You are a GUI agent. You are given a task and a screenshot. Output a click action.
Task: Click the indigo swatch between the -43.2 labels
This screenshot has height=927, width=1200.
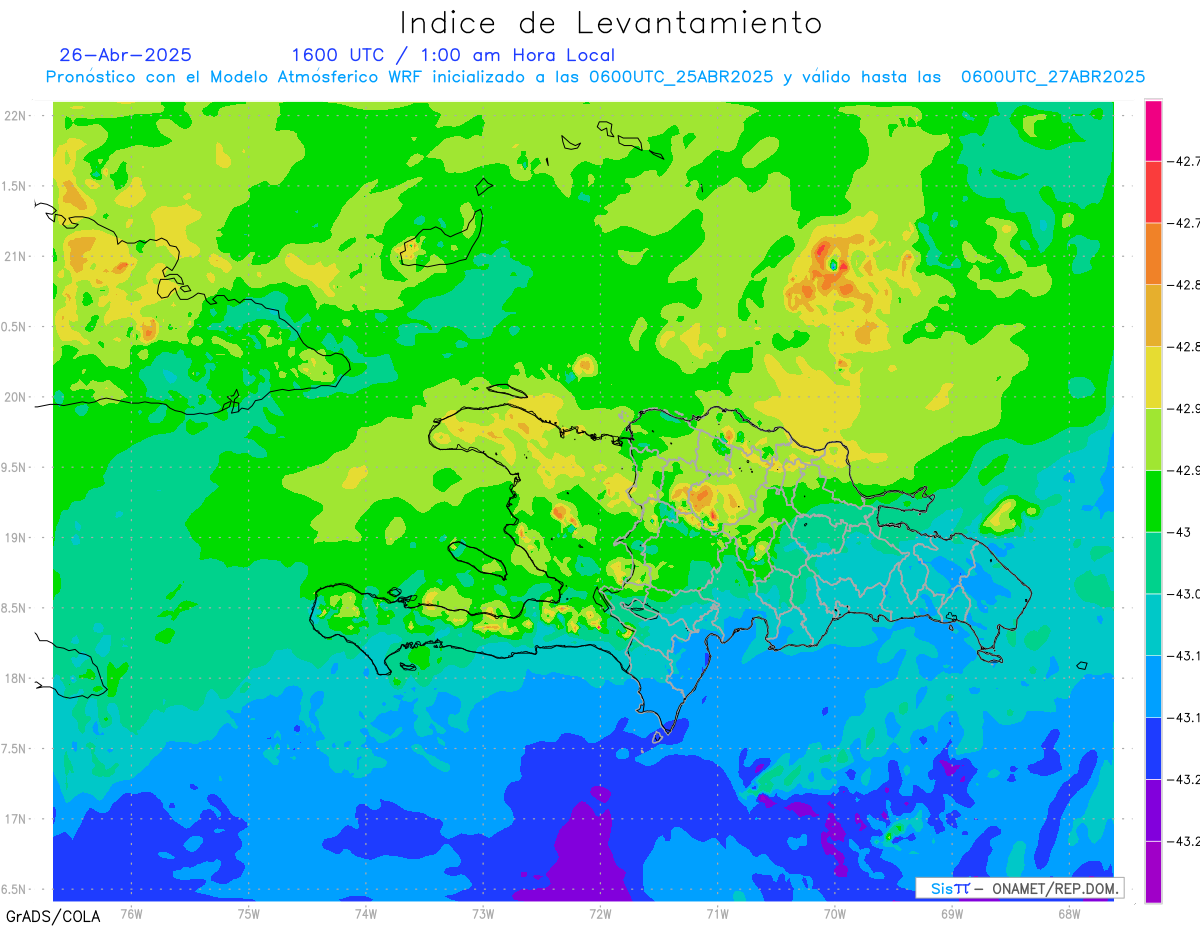(1153, 810)
